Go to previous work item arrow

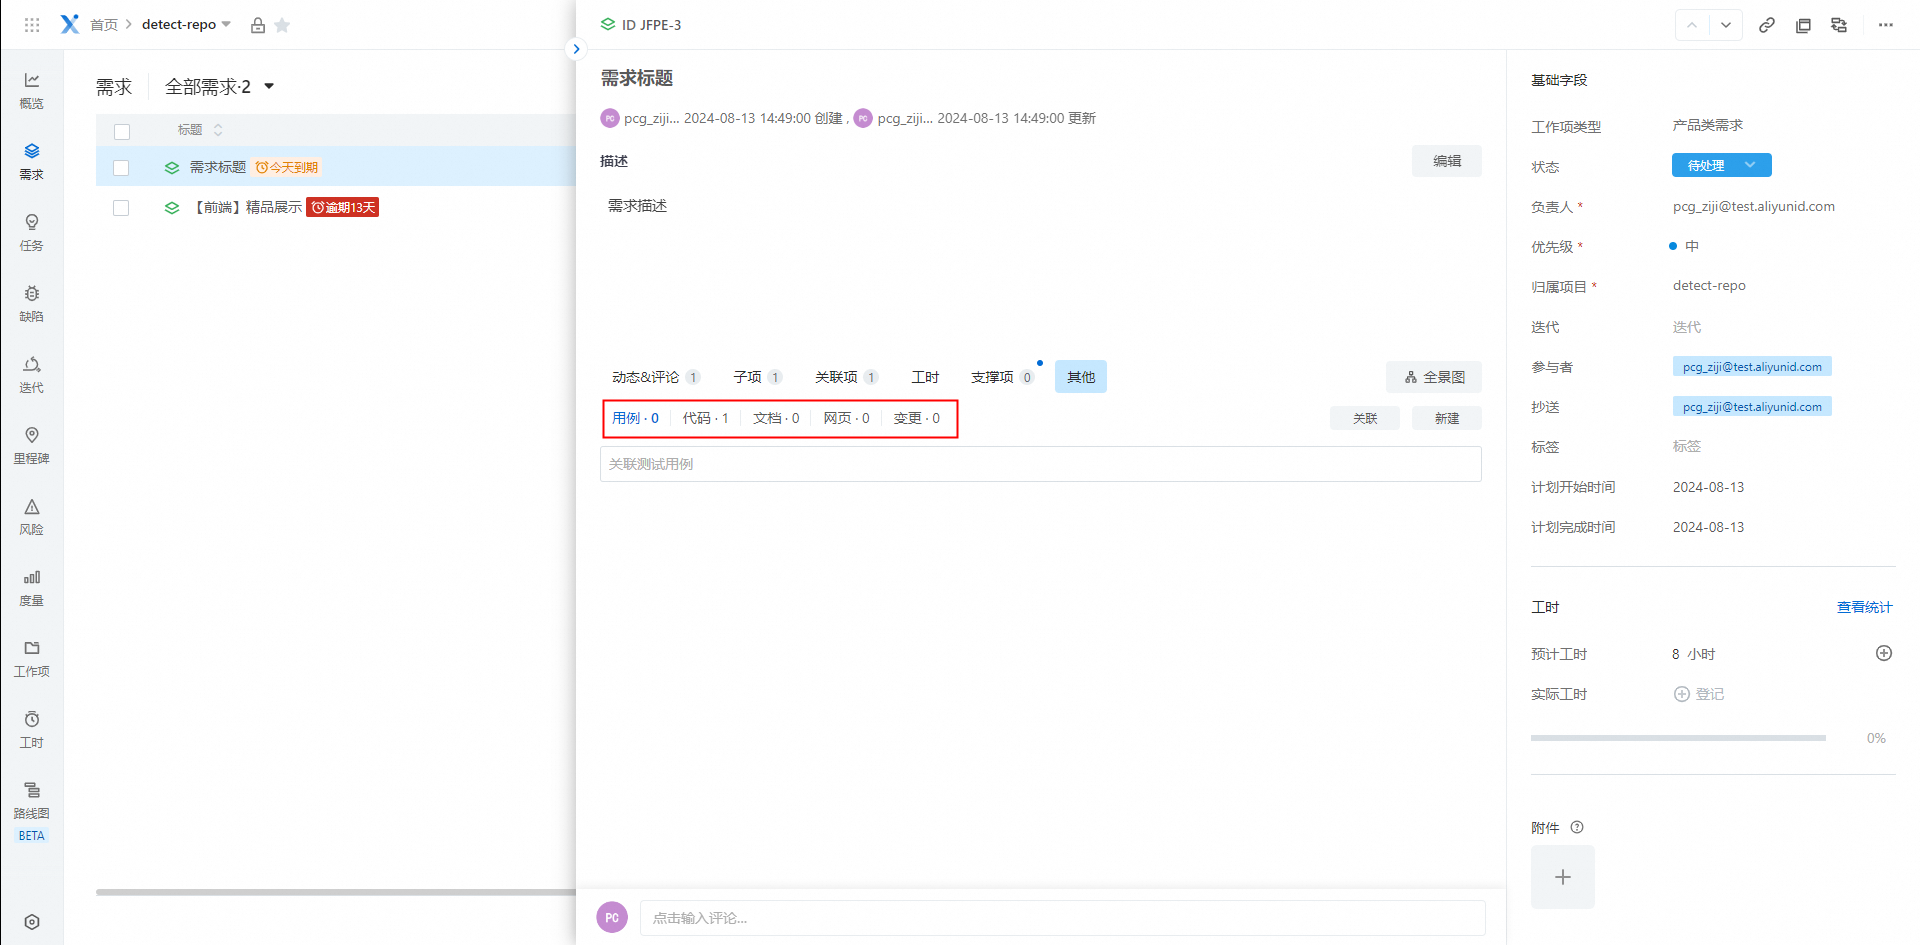click(1692, 25)
